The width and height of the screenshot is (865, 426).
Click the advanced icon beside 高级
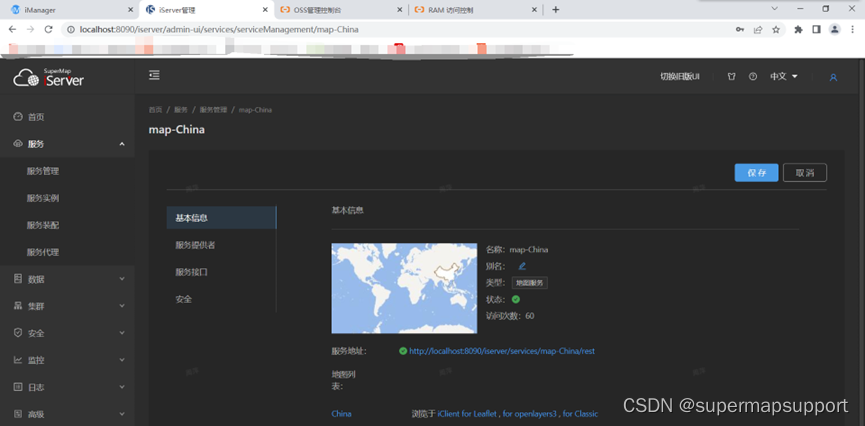[x=18, y=414]
